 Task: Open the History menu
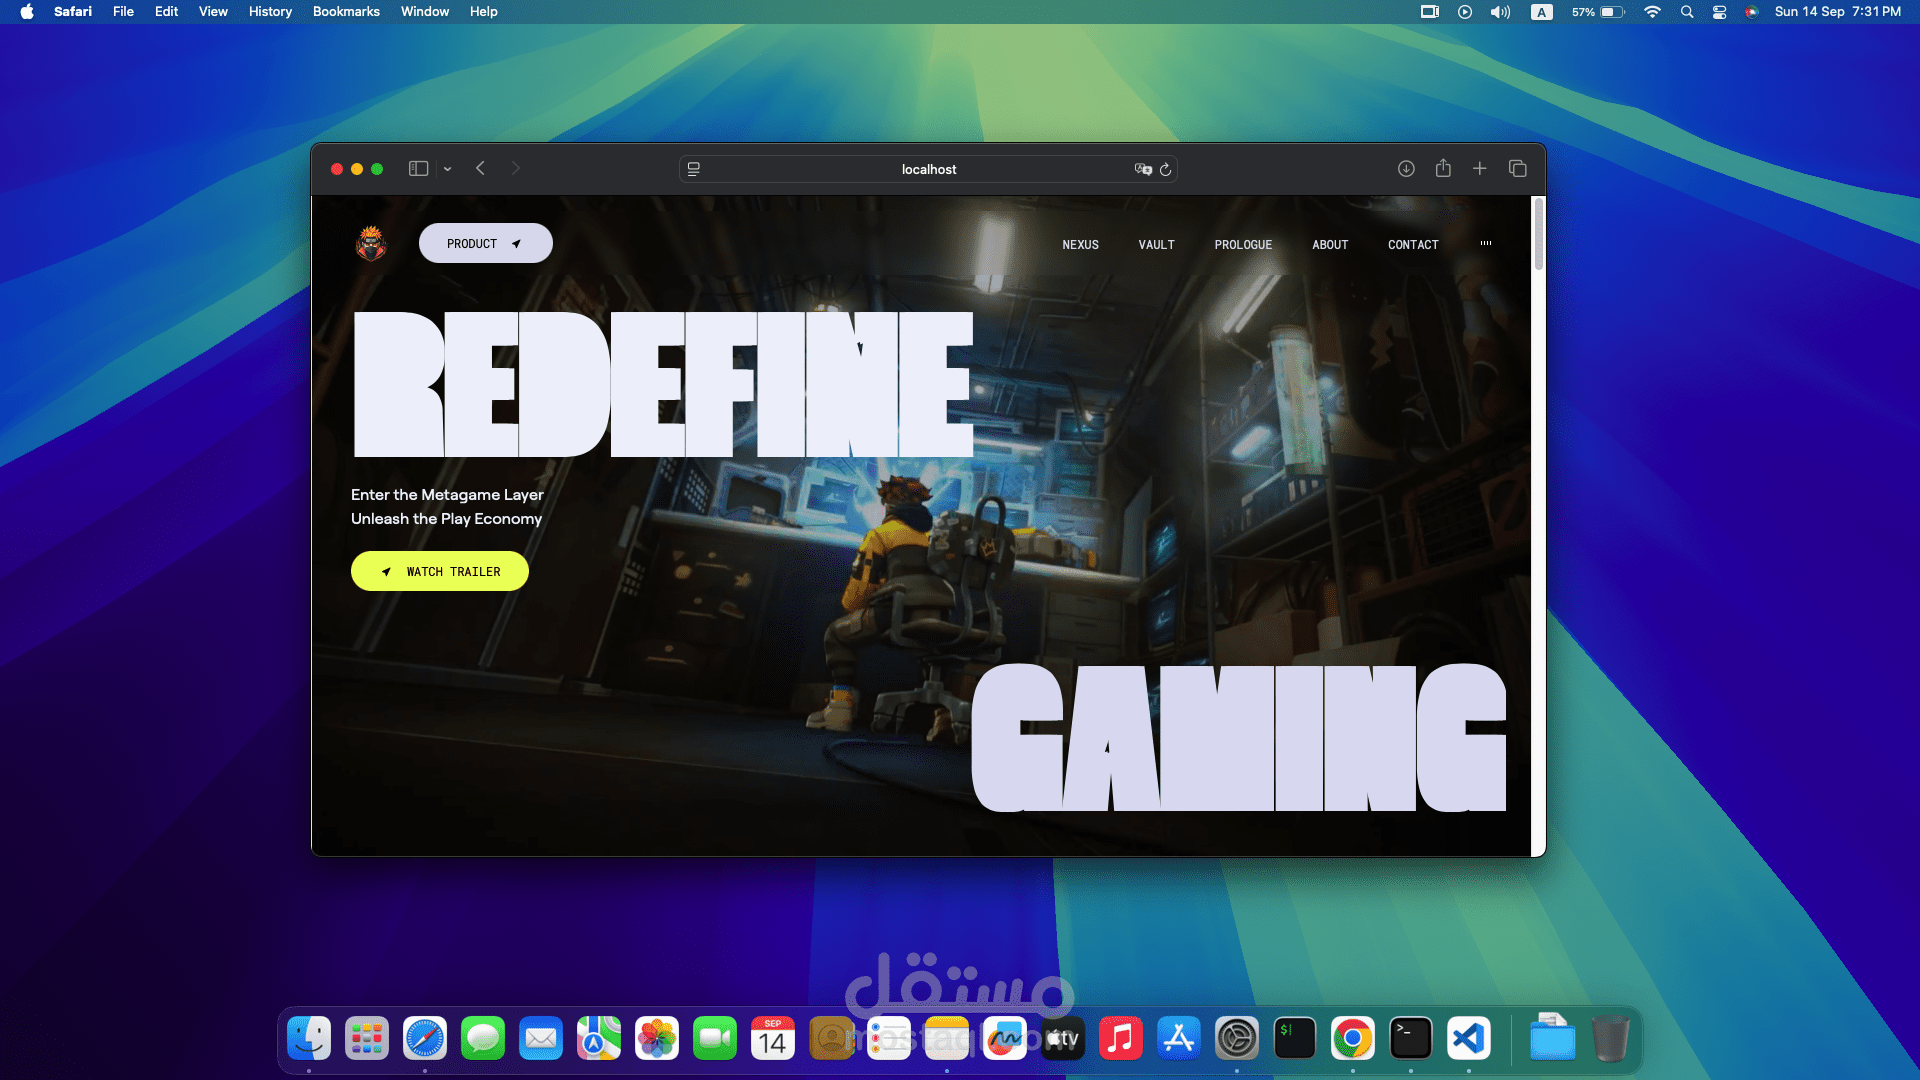(270, 12)
